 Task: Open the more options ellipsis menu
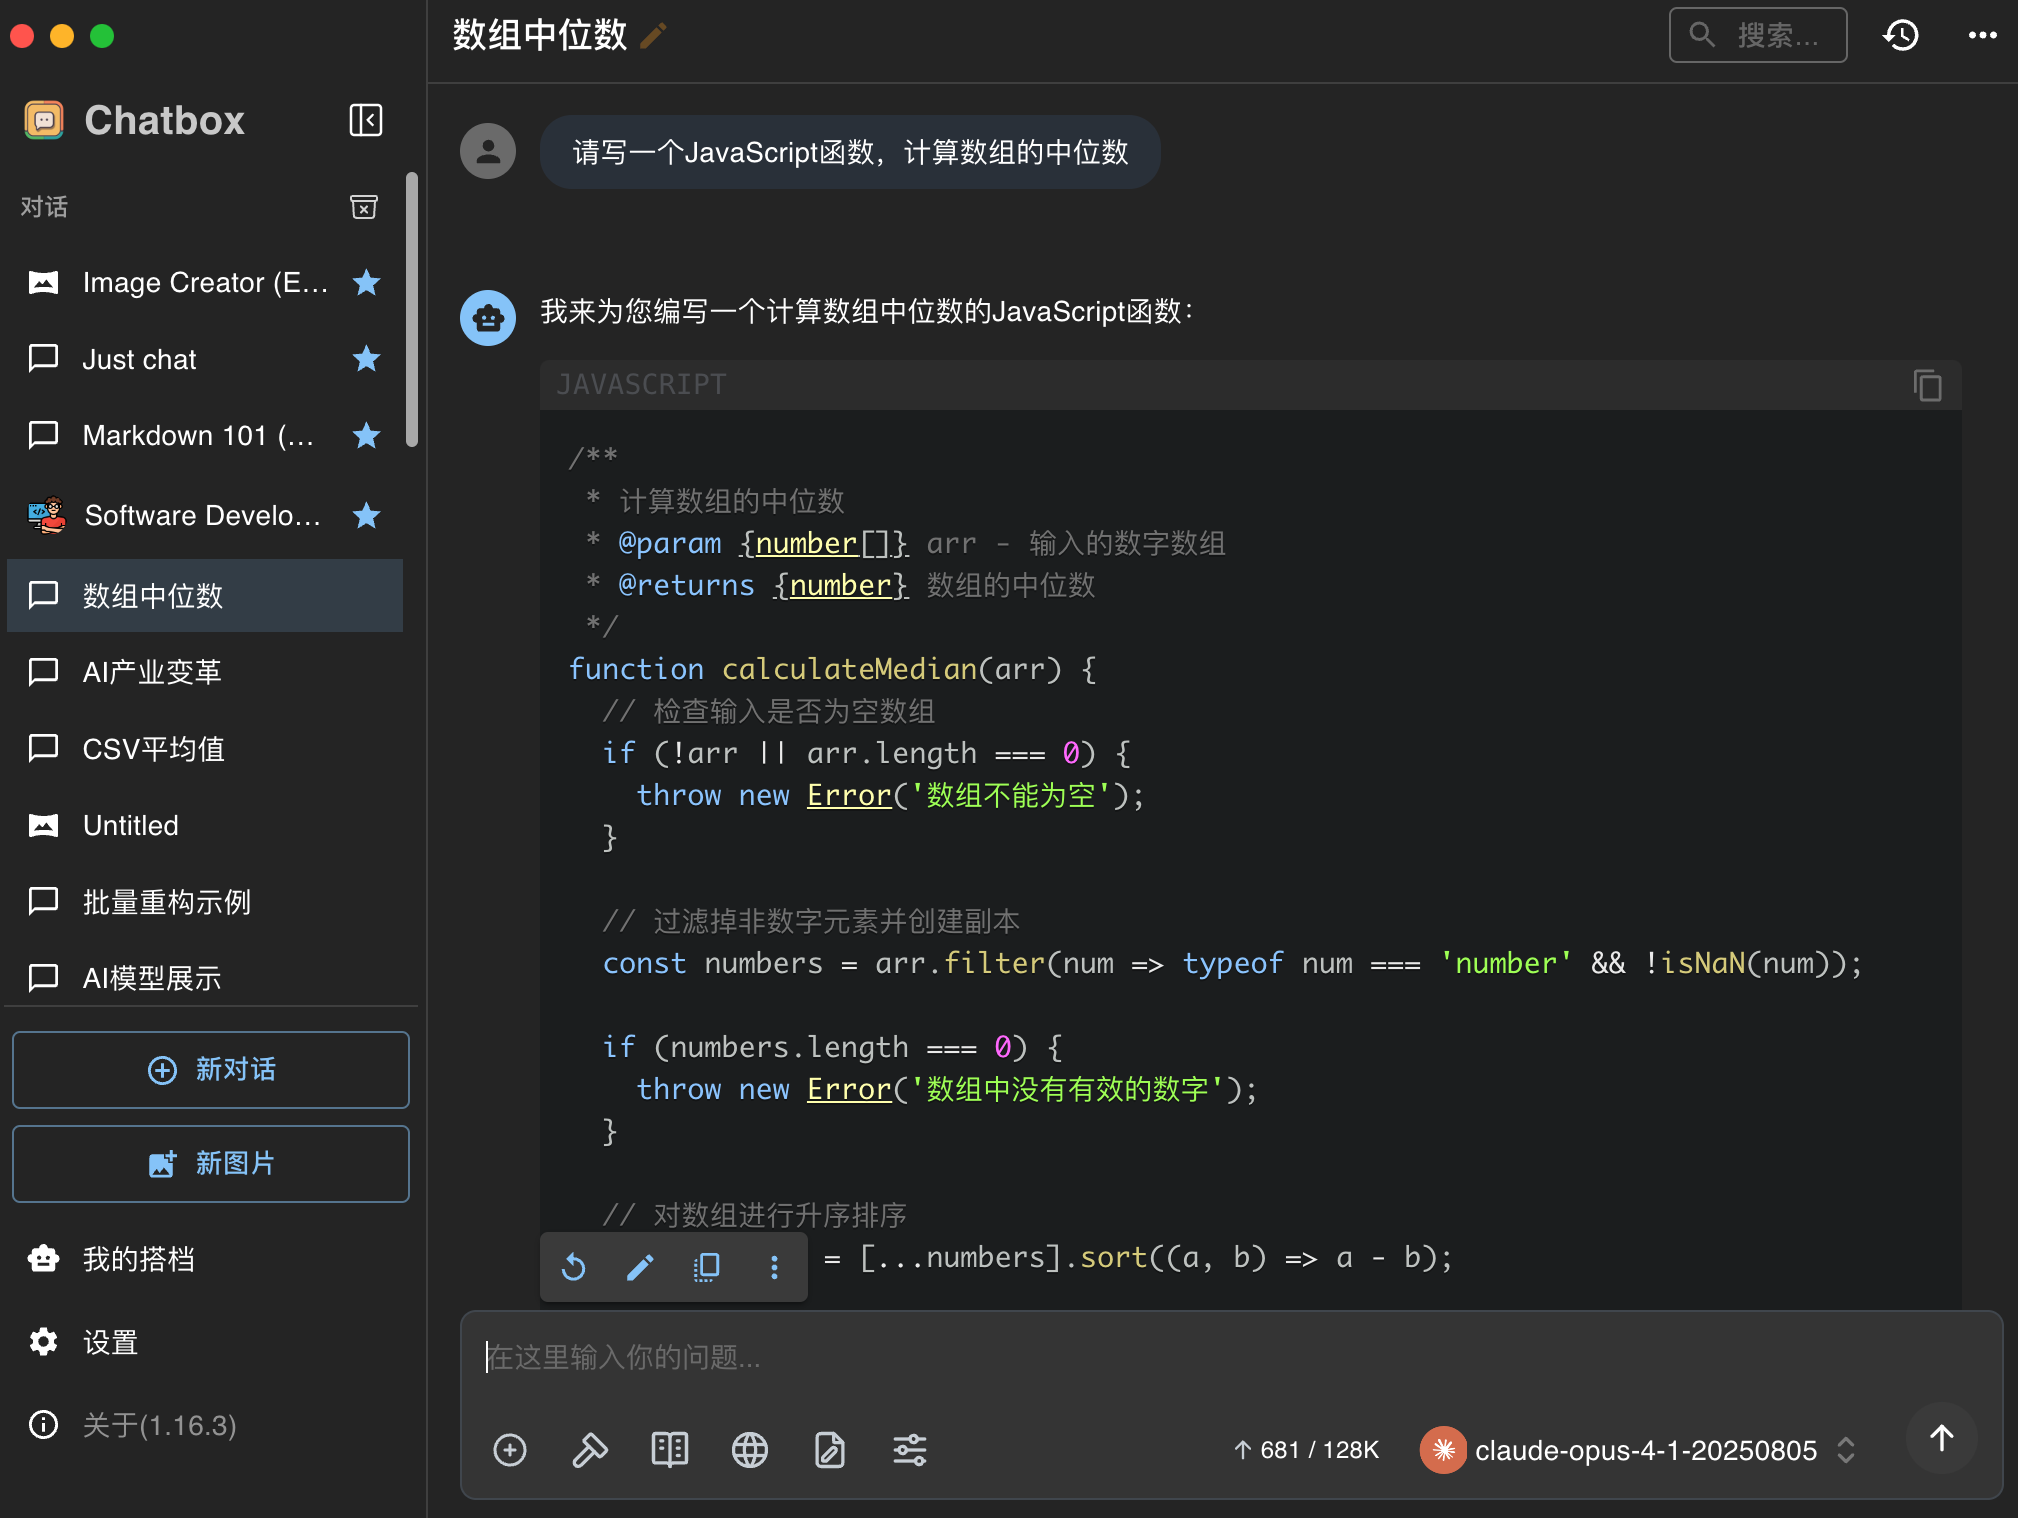click(x=1982, y=36)
